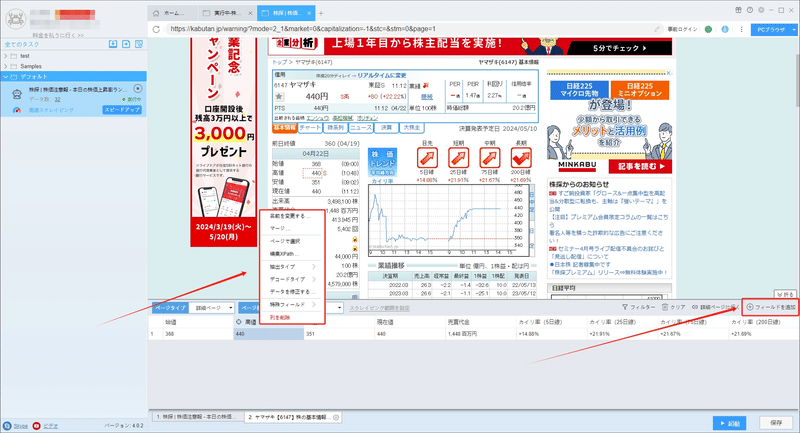800x433 pixels.
Task: Expand the test folder
Action: coord(6,56)
